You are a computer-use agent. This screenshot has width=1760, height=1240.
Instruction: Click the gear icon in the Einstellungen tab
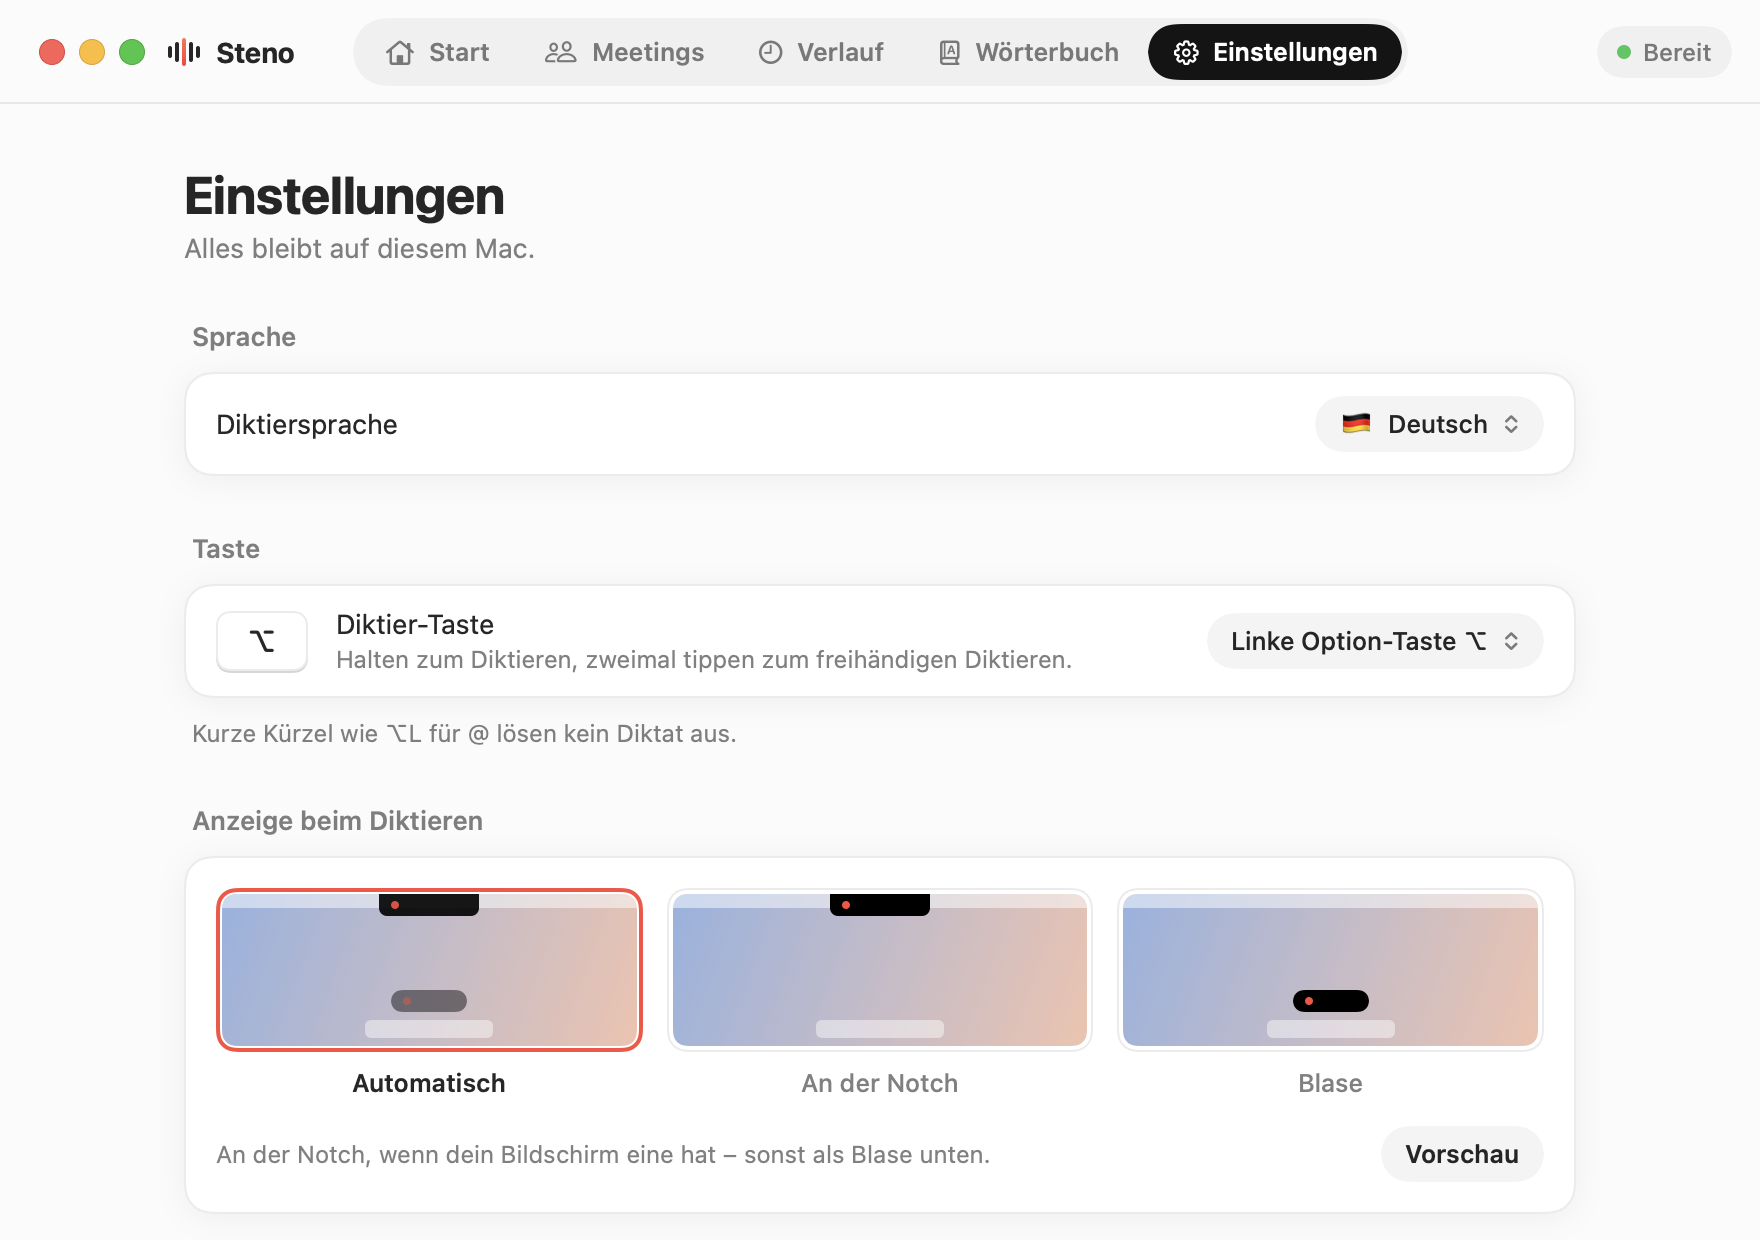pos(1186,52)
